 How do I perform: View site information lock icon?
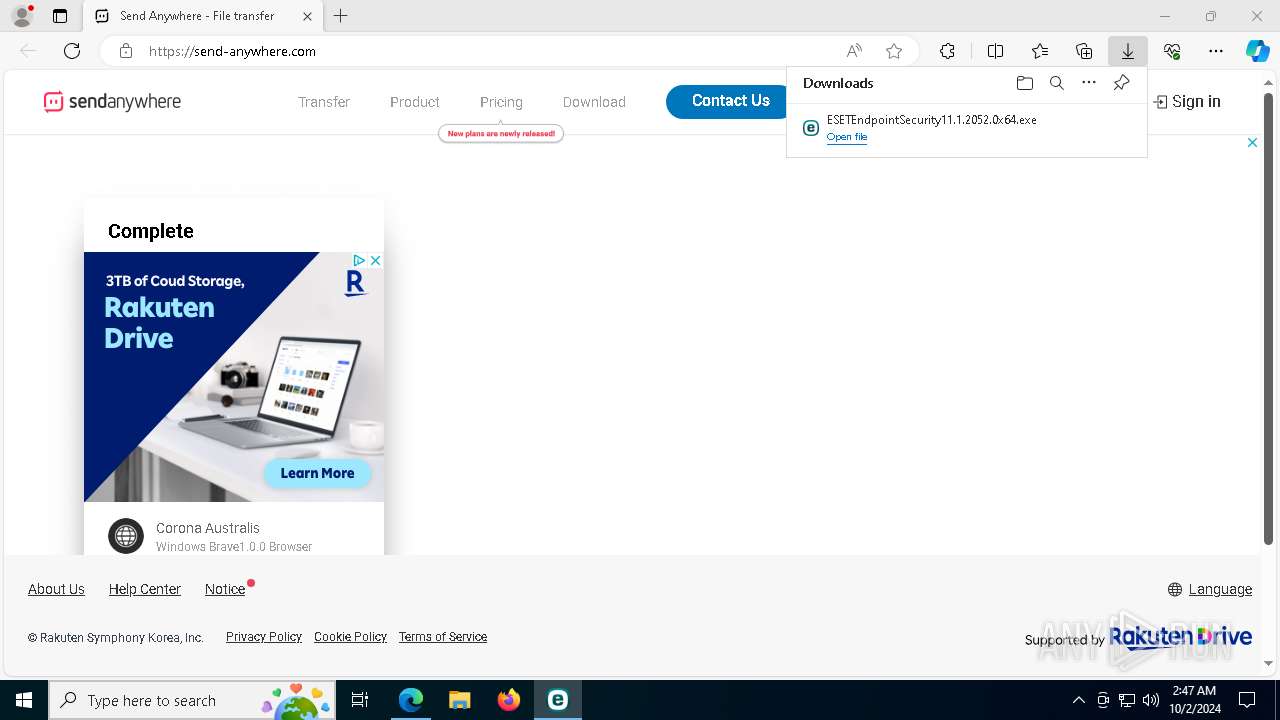(x=126, y=51)
